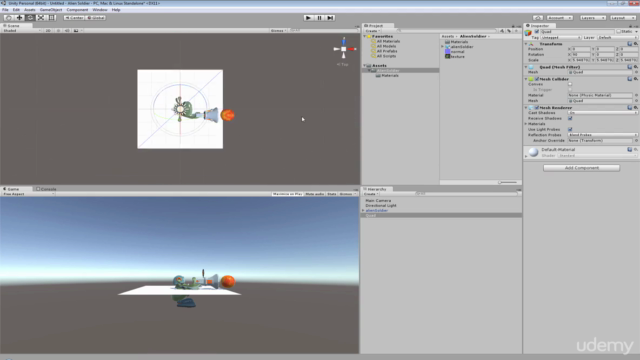Screen dimensions: 640x360
Task: Open the Layer dropdown in Inspector
Action: [617, 38]
